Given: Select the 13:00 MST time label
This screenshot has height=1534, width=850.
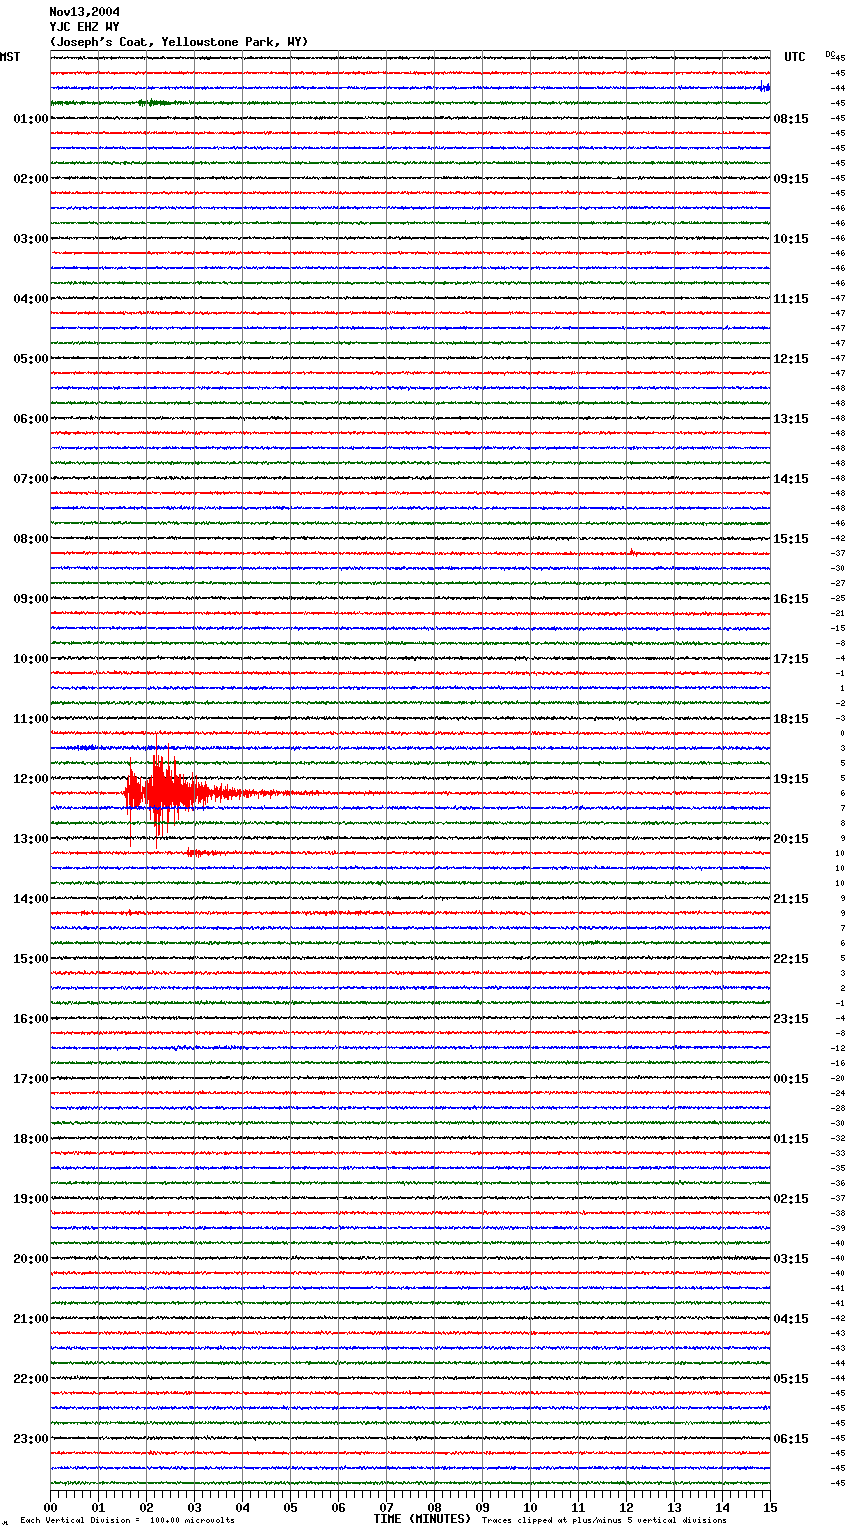Looking at the screenshot, I should tap(30, 839).
